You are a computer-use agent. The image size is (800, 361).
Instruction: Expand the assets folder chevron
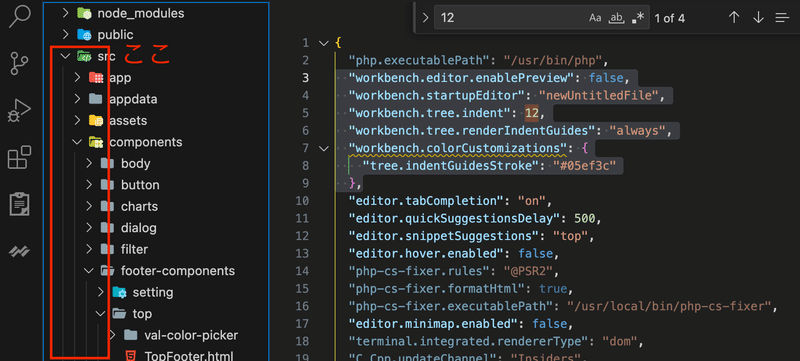(x=77, y=120)
